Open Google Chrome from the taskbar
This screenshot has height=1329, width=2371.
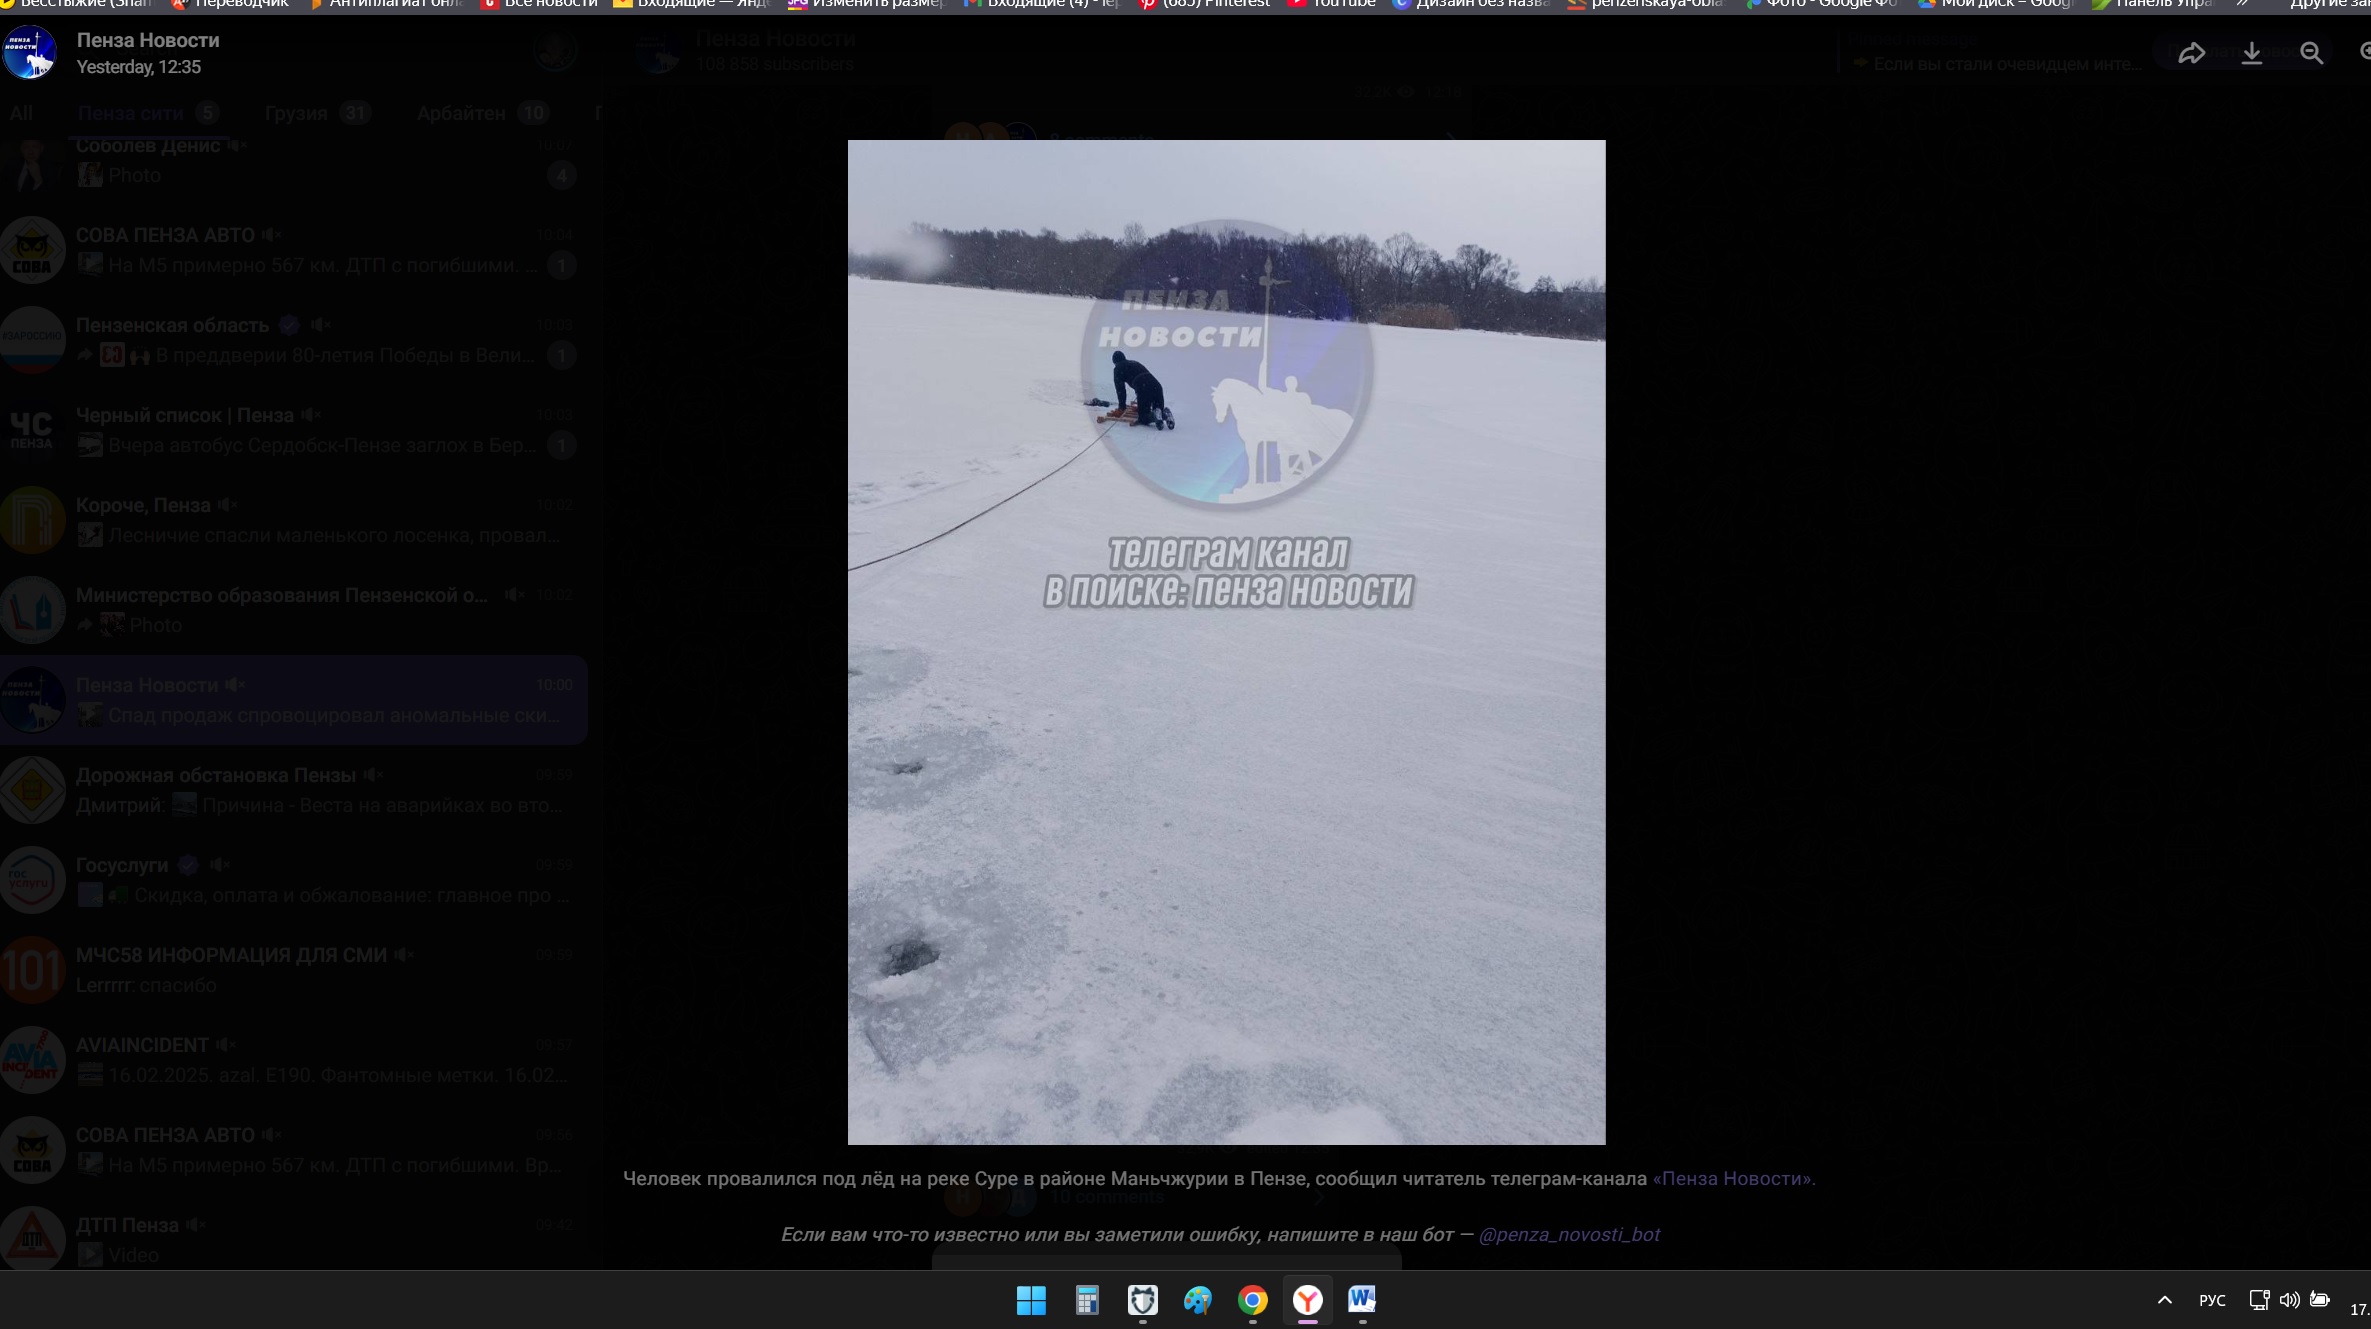point(1252,1300)
